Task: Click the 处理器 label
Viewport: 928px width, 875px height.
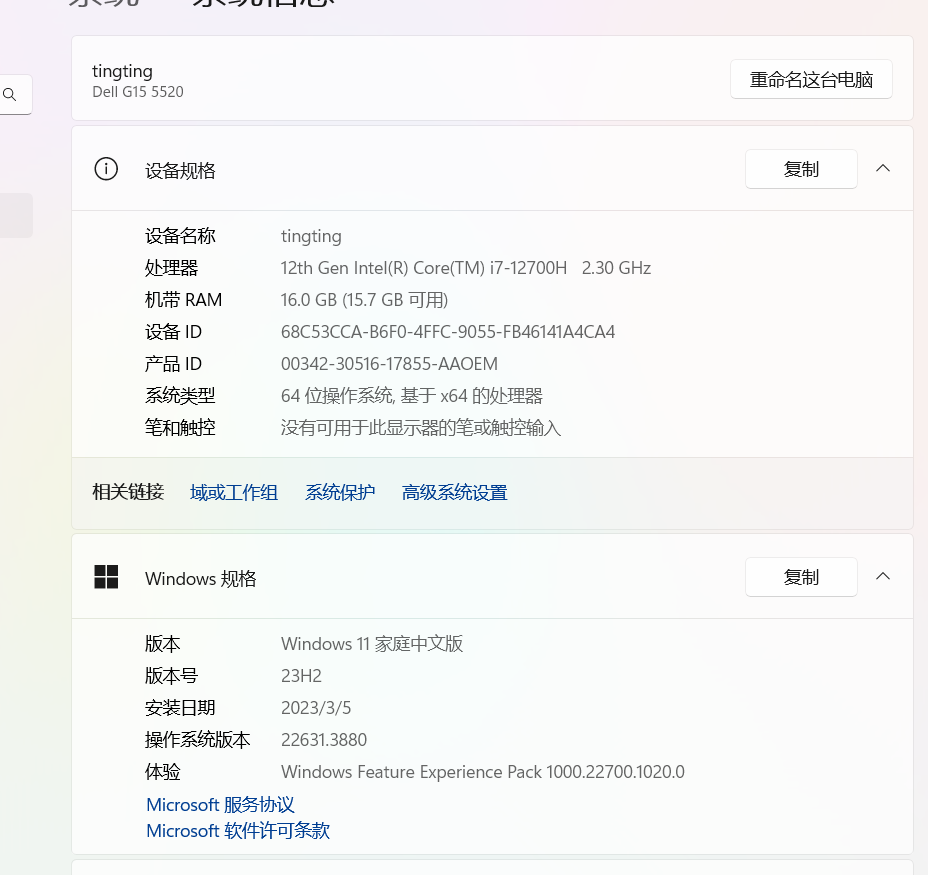Action: click(x=171, y=268)
